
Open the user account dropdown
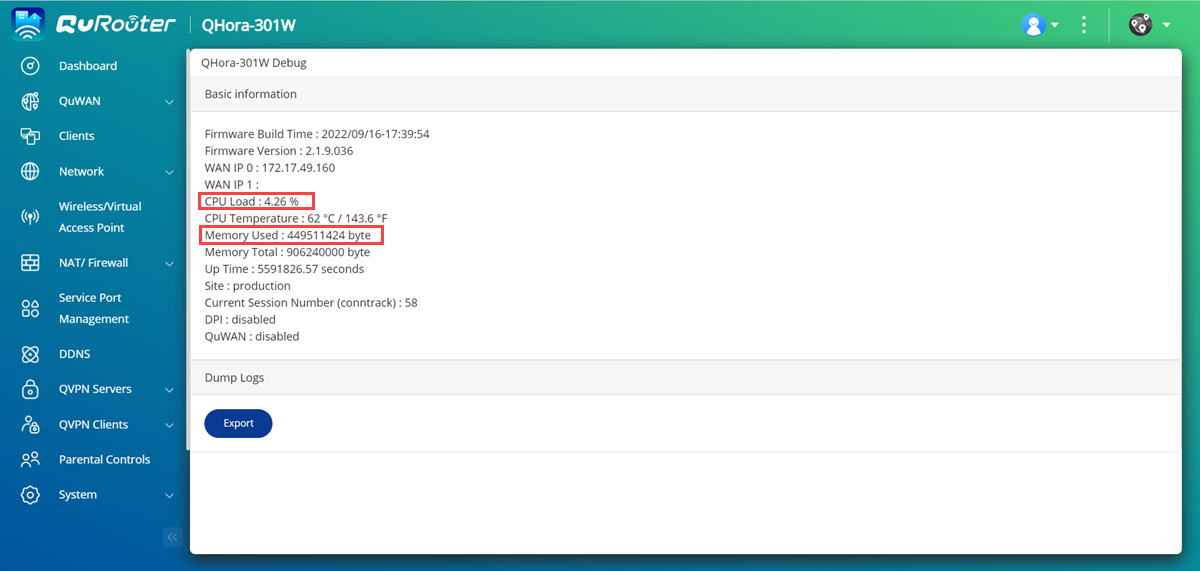(x=1040, y=25)
